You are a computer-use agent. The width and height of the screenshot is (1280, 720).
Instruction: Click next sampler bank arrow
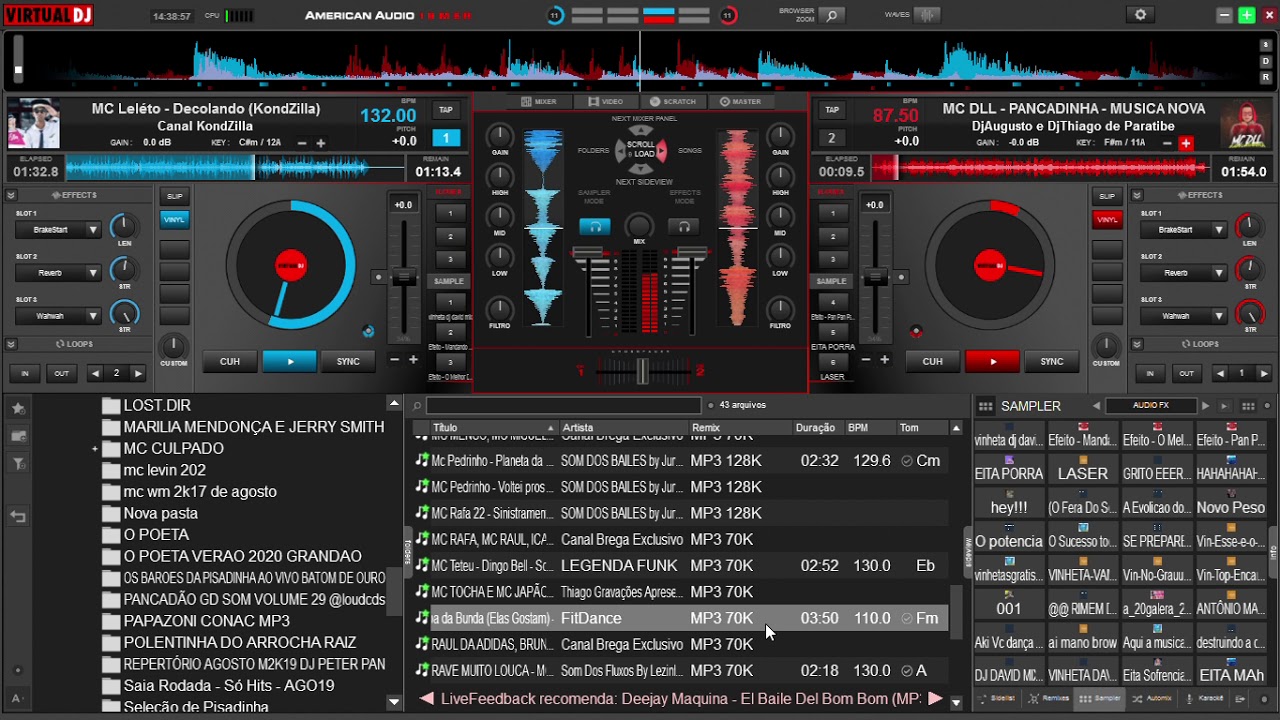click(1205, 405)
